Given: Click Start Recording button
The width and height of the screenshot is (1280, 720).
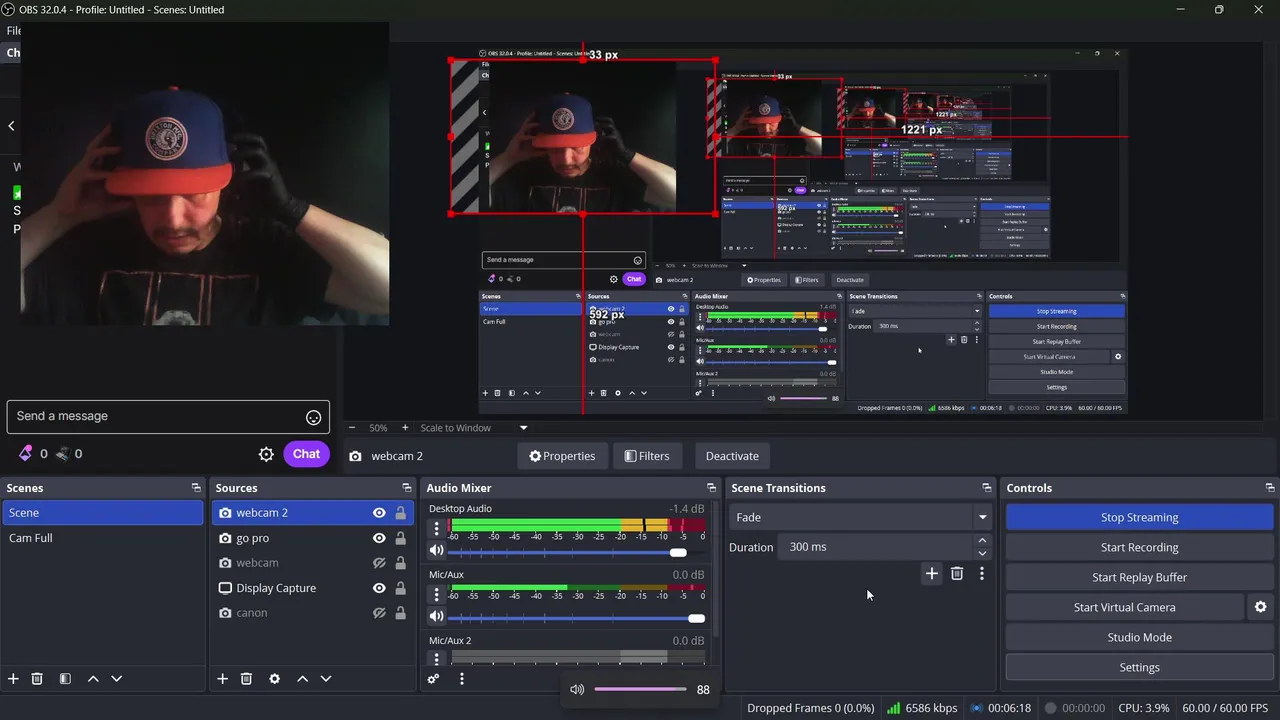Looking at the screenshot, I should pos(1139,547).
